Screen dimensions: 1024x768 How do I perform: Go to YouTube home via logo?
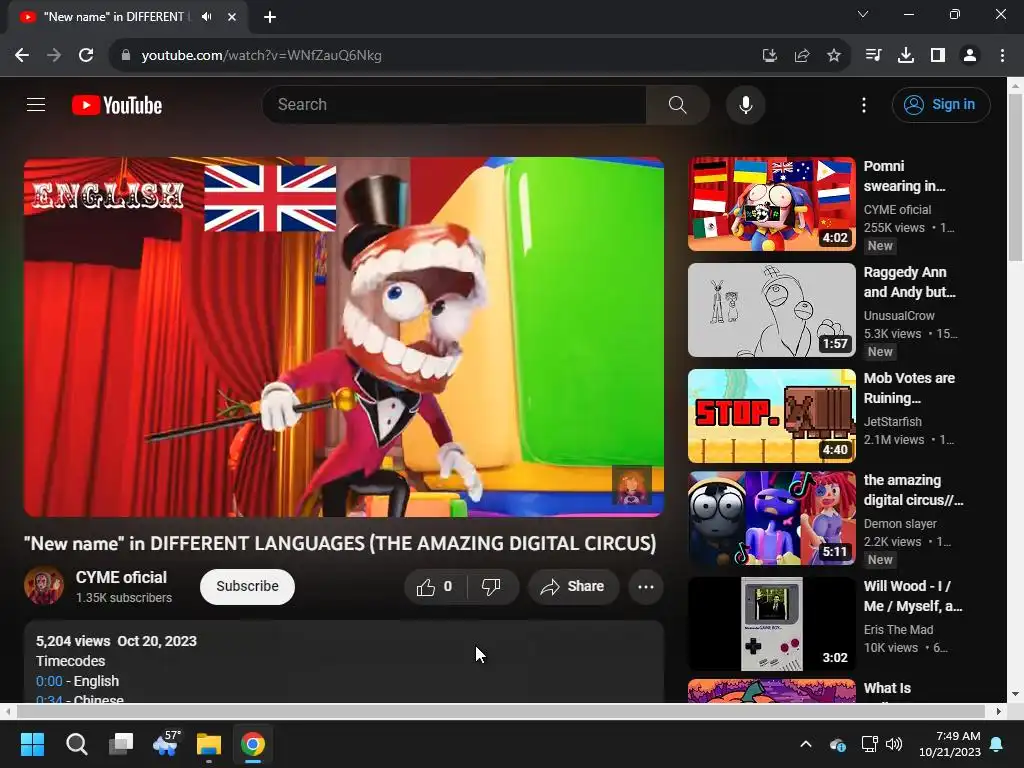point(117,105)
